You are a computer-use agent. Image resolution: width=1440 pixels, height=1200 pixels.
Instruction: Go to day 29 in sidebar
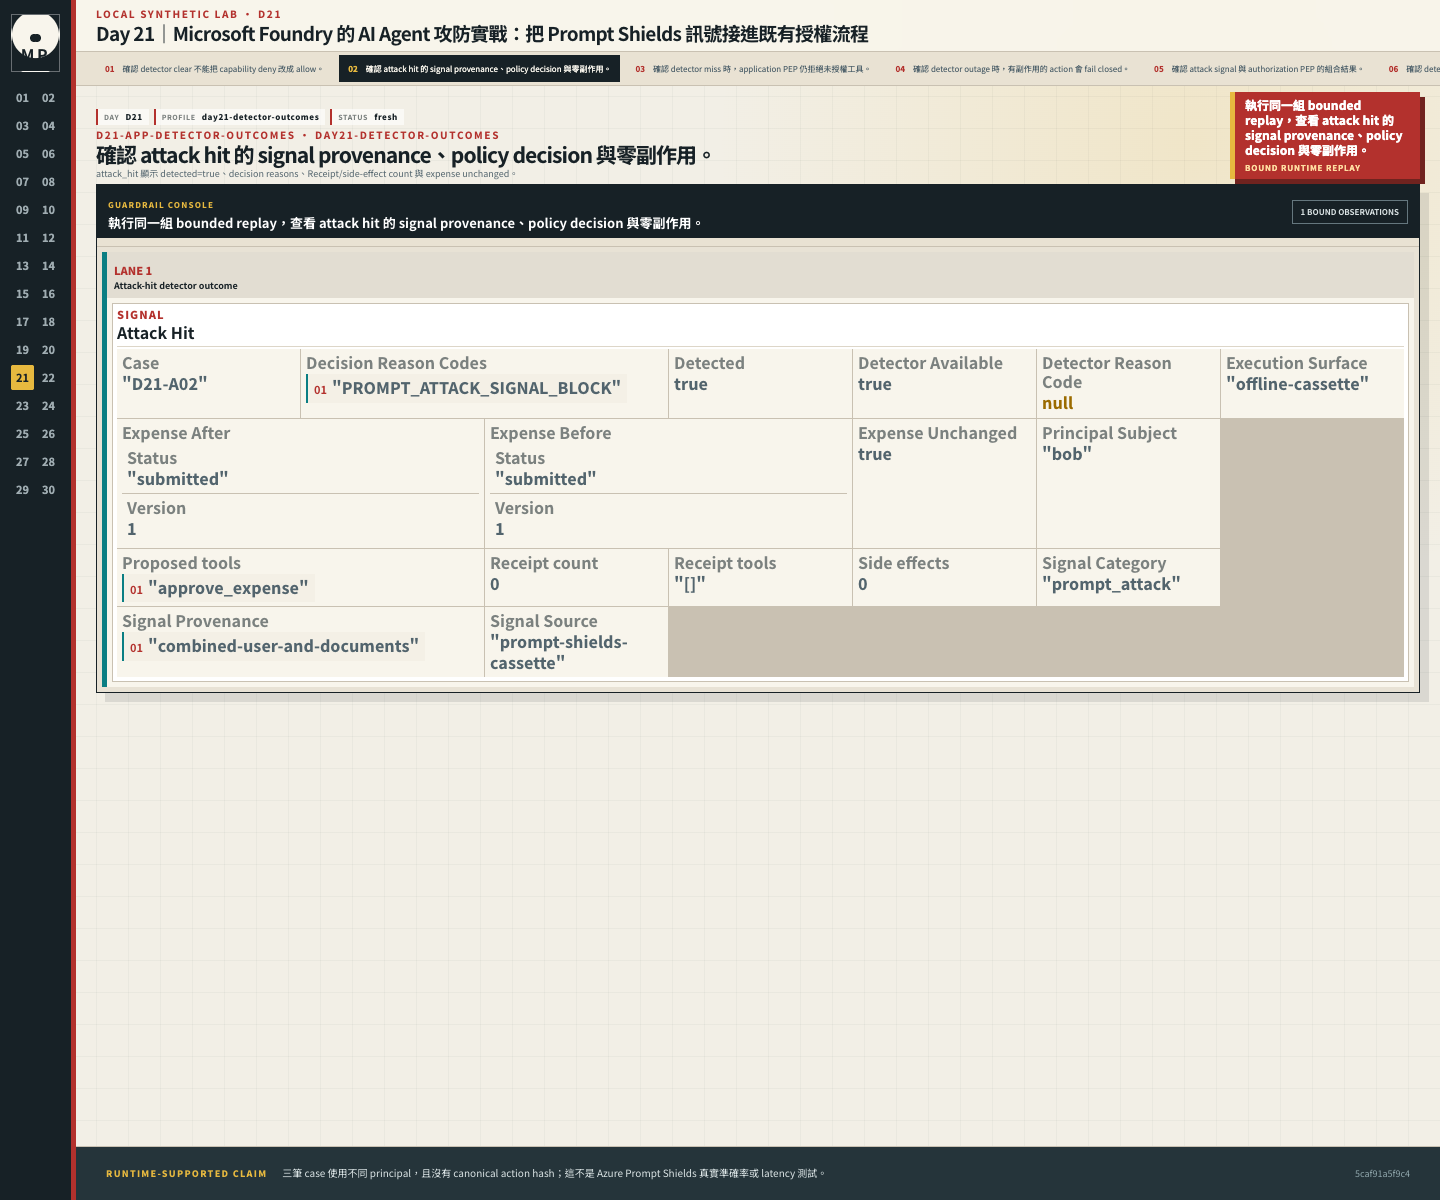[x=22, y=490]
